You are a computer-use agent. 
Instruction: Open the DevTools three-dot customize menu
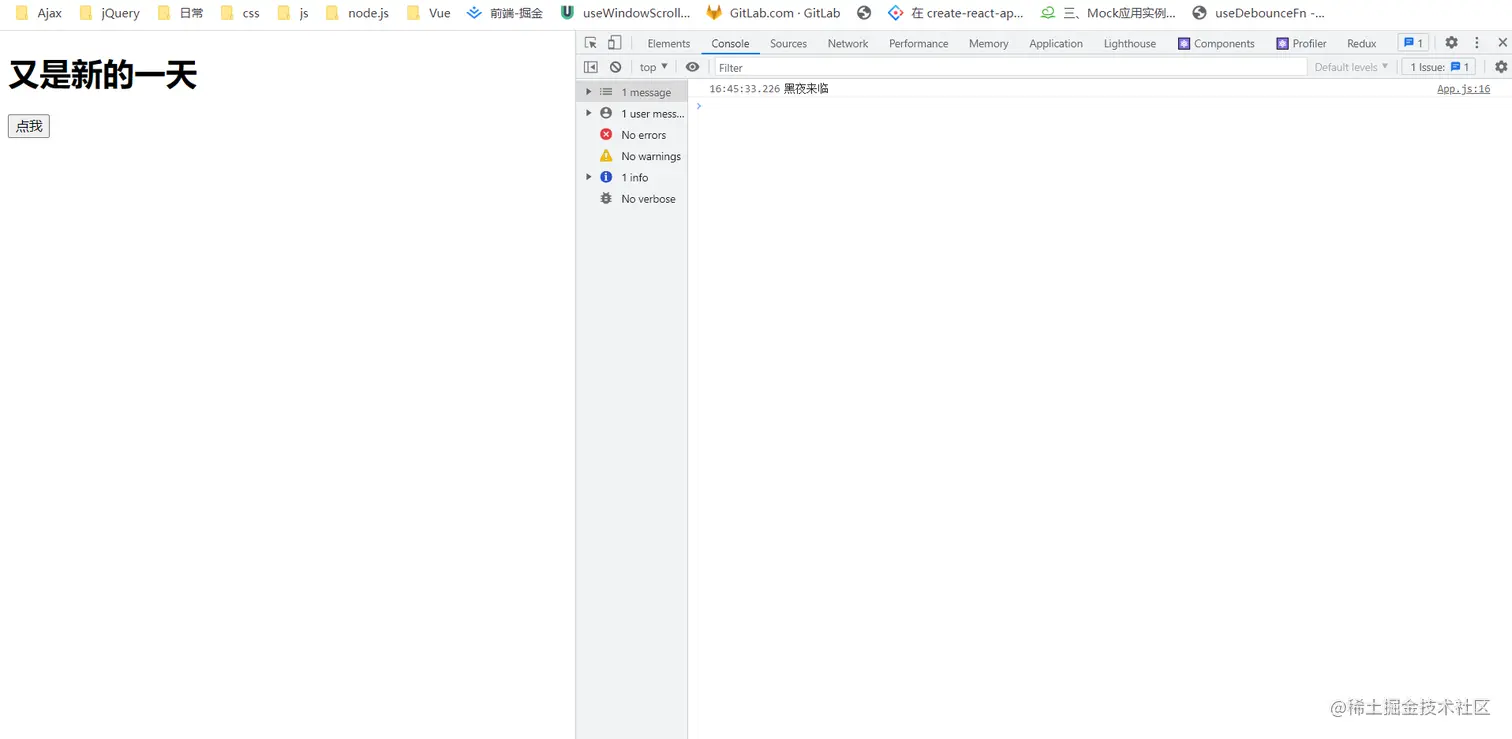(x=1477, y=43)
